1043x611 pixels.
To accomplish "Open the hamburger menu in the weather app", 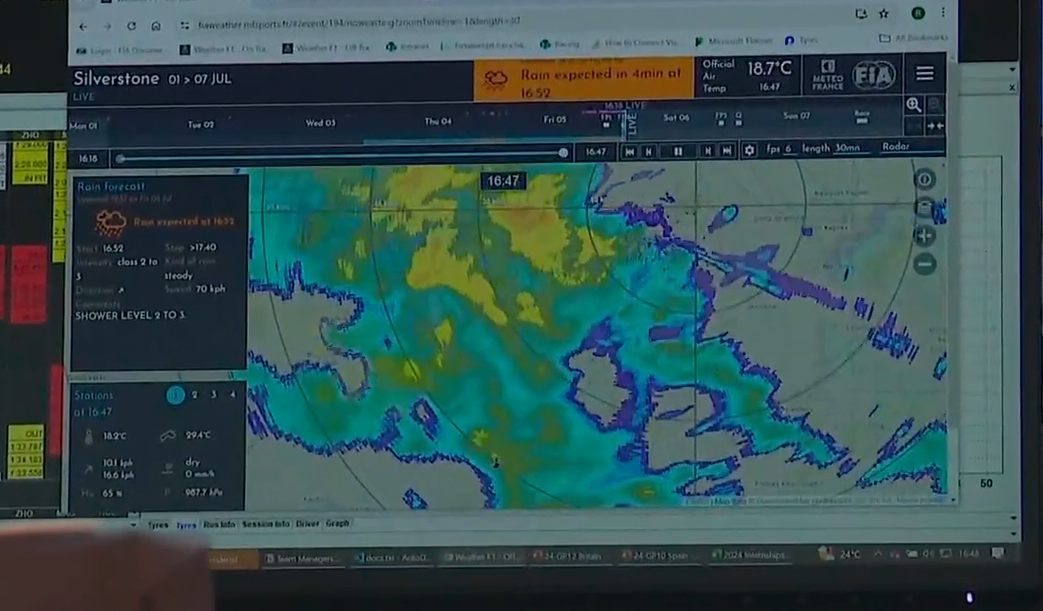I will 924,73.
